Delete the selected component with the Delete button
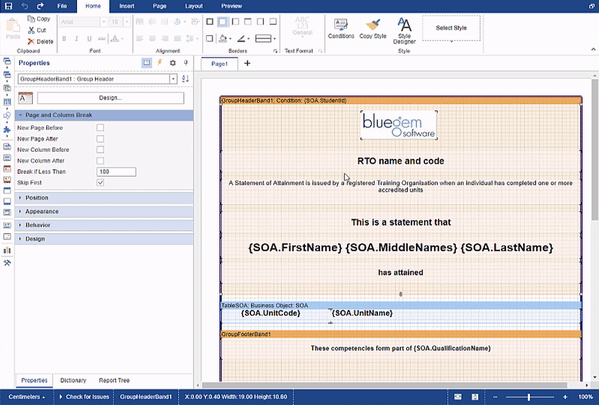 coord(40,41)
